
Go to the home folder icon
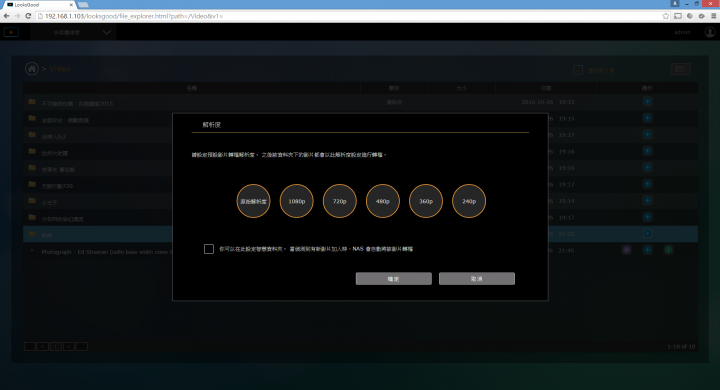(32, 69)
